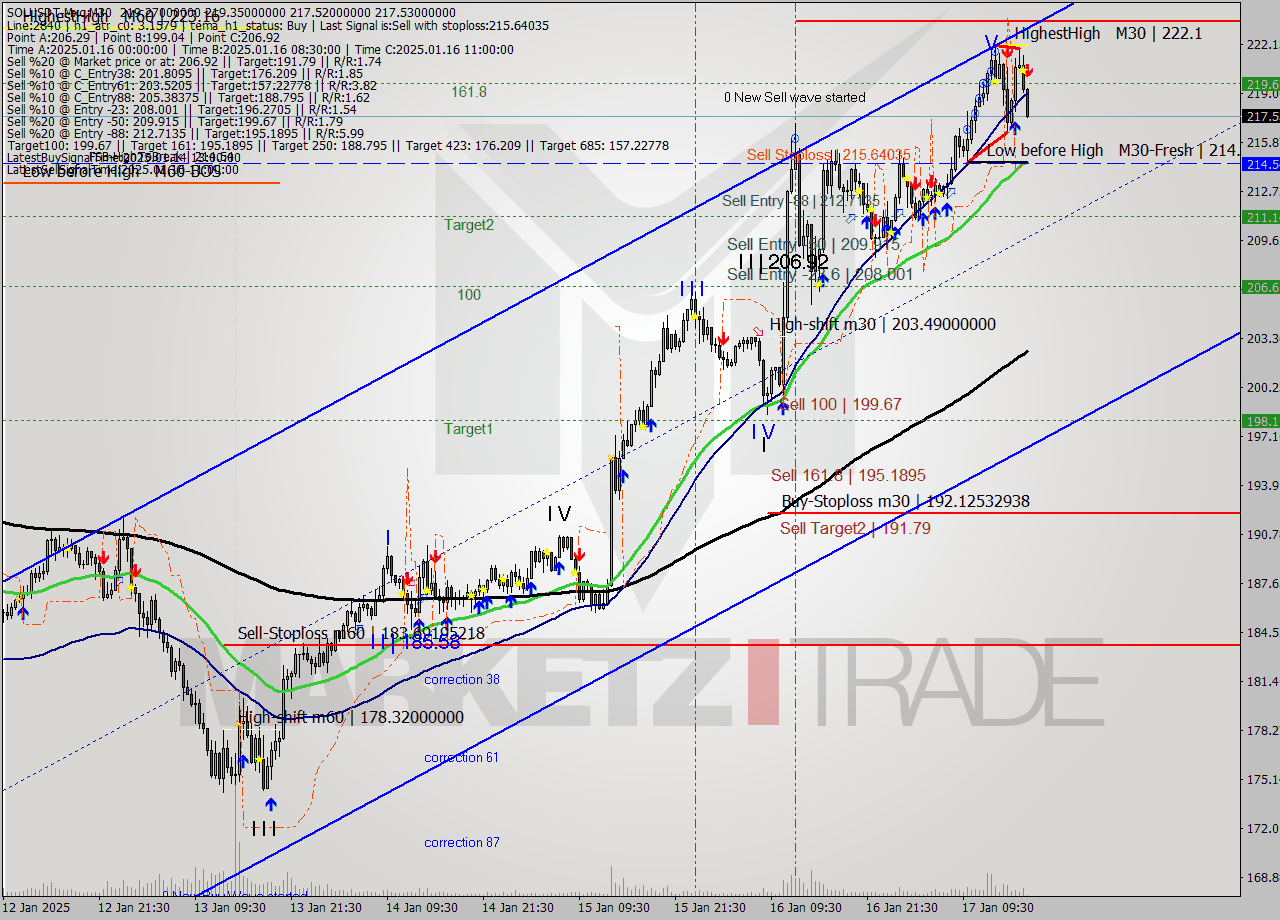Click the green 219.6 price tag on axis
This screenshot has width=1280, height=920.
[1260, 84]
